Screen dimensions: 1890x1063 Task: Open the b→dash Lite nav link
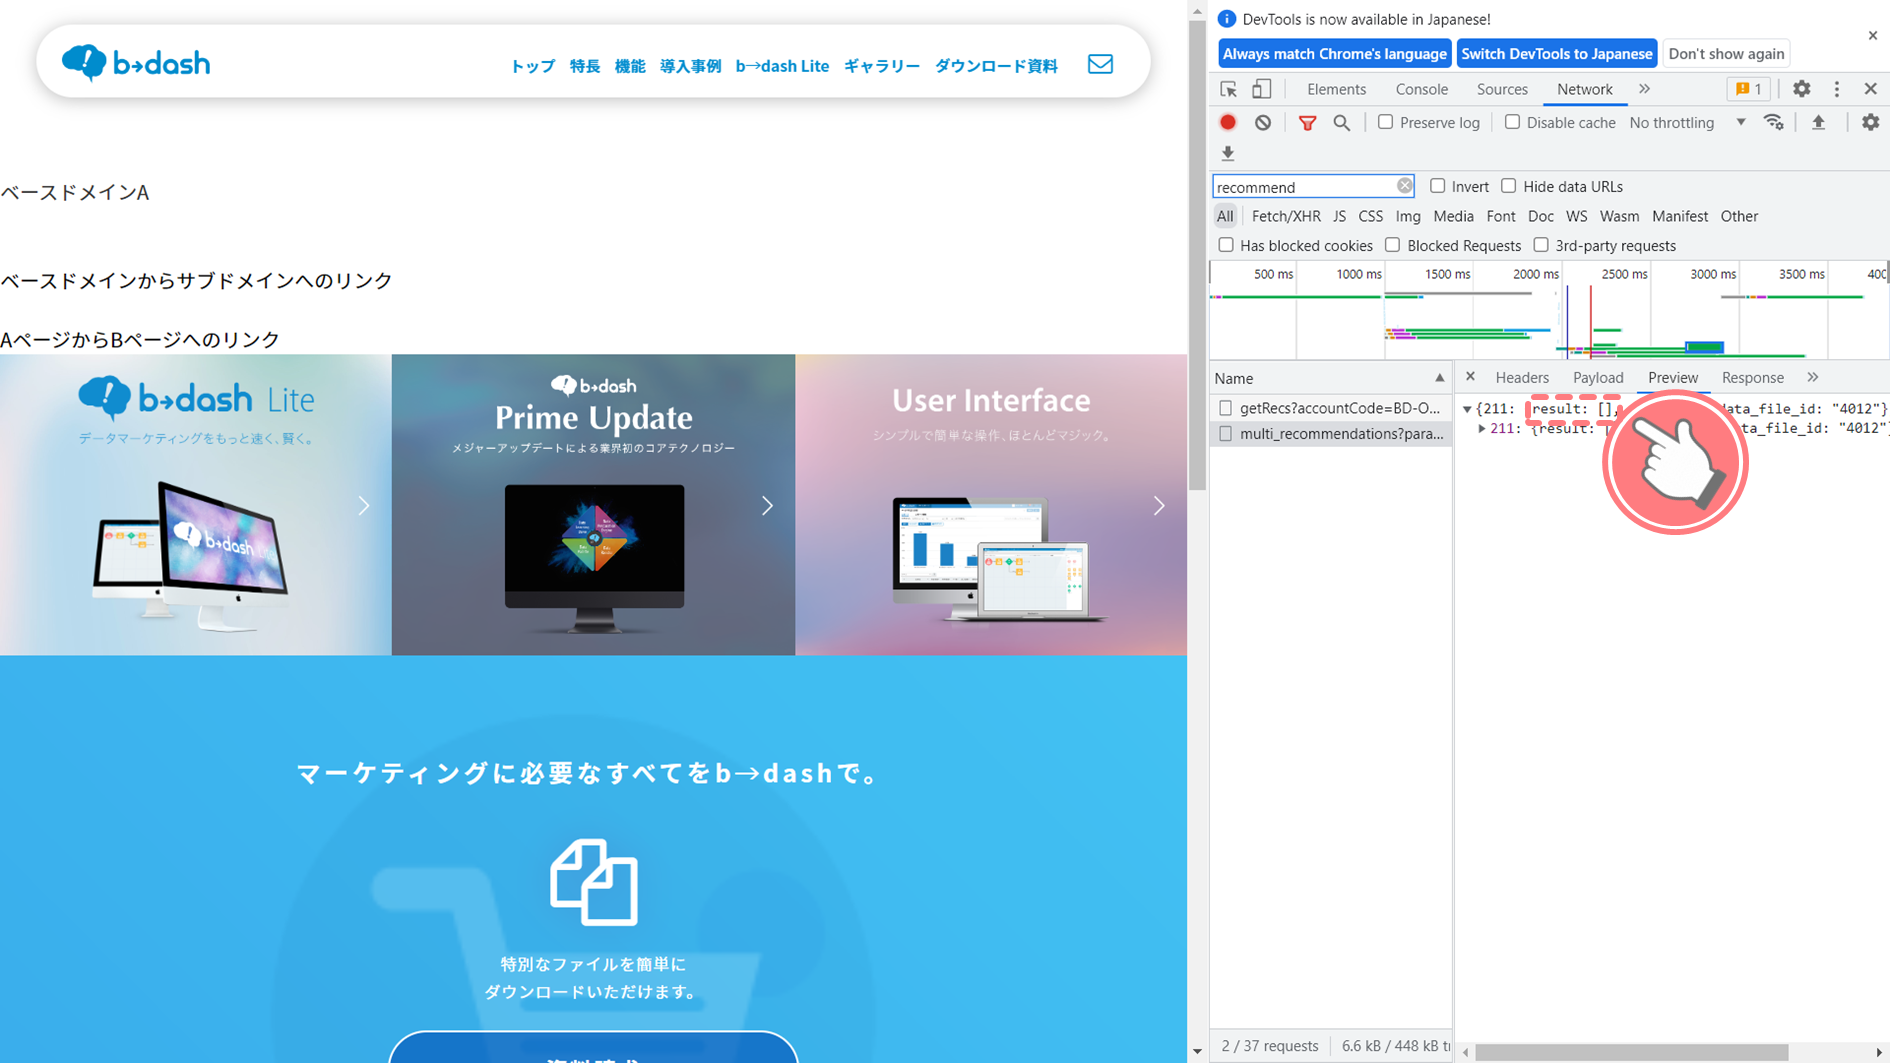(x=782, y=66)
